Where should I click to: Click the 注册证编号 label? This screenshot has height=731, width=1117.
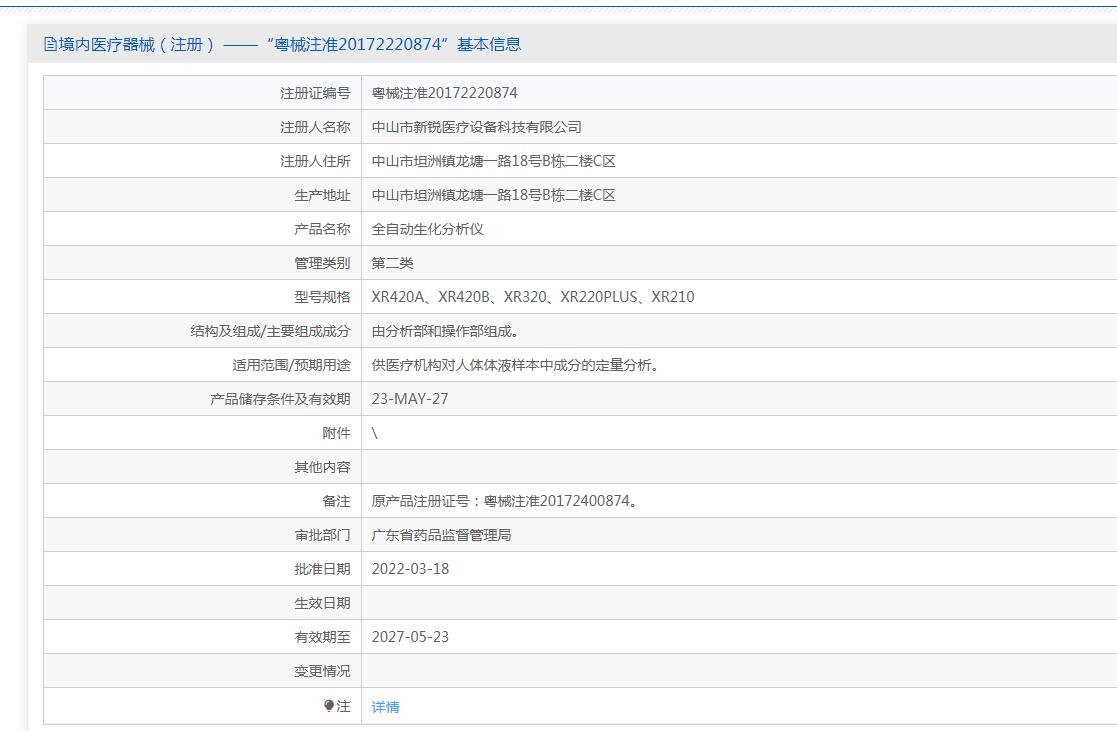tap(316, 93)
